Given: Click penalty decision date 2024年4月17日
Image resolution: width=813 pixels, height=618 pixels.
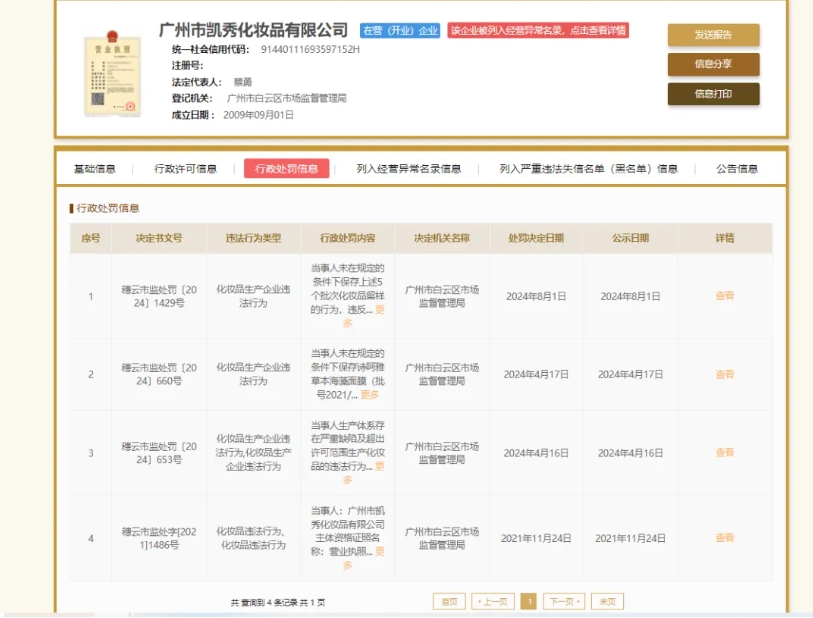Looking at the screenshot, I should 536,374.
